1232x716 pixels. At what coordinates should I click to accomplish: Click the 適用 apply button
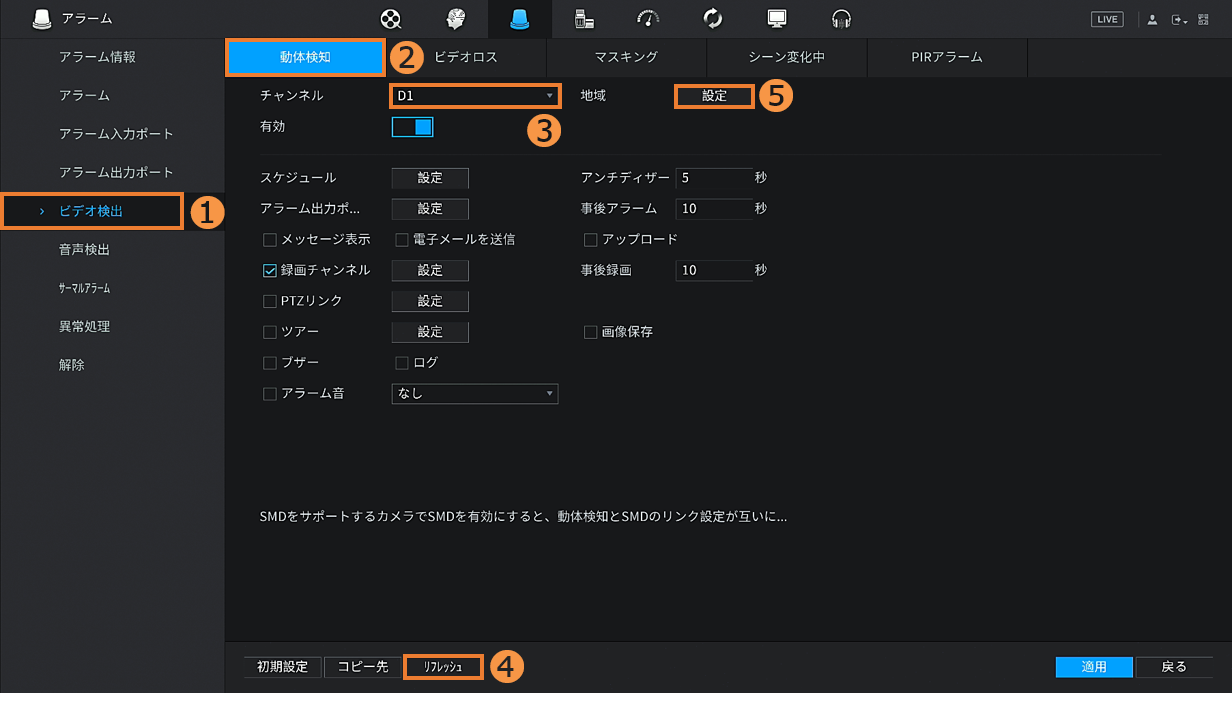pyautogui.click(x=1094, y=667)
